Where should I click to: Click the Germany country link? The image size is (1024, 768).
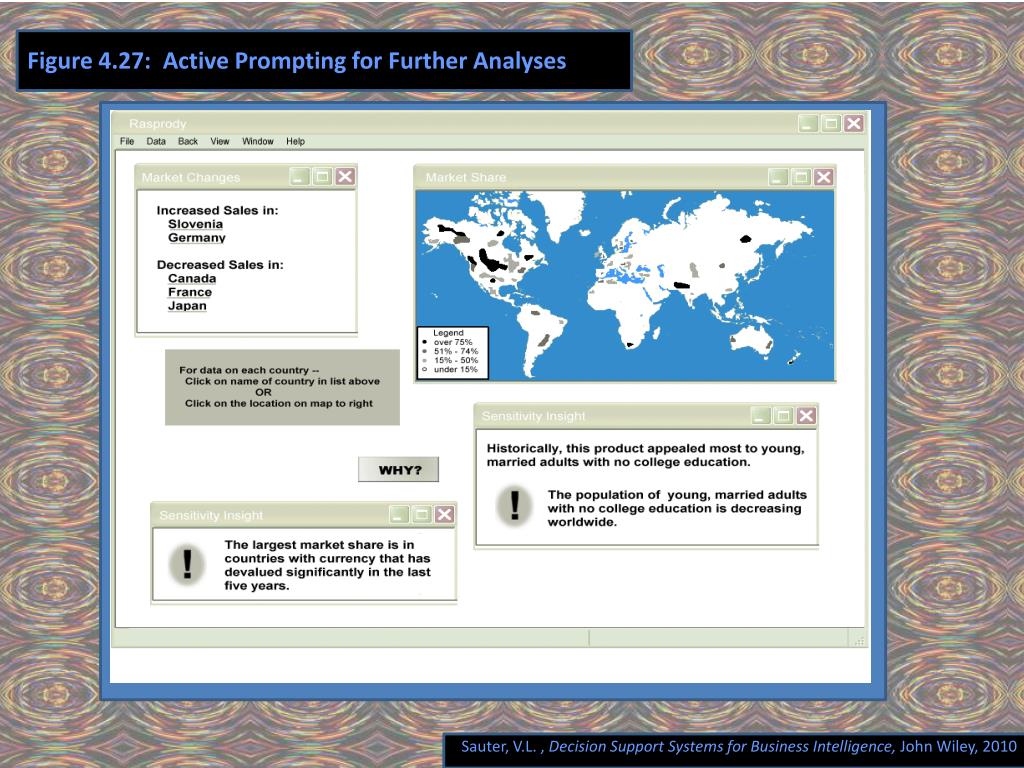[x=197, y=238]
